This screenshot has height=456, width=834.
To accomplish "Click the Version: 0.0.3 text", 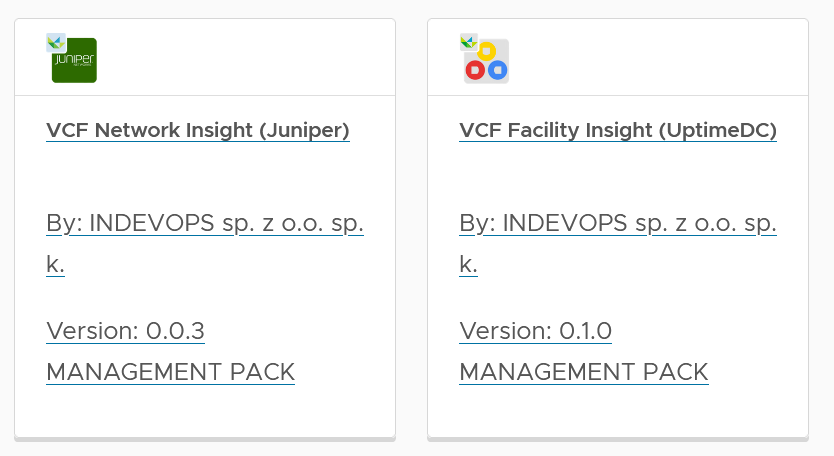I will [x=126, y=331].
